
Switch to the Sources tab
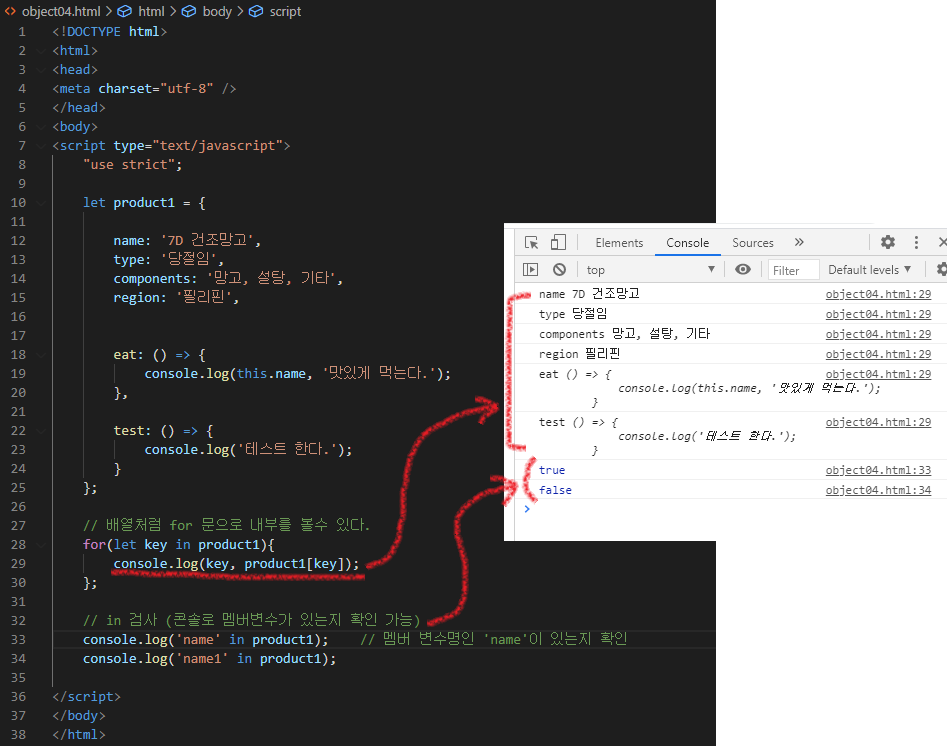coord(753,242)
